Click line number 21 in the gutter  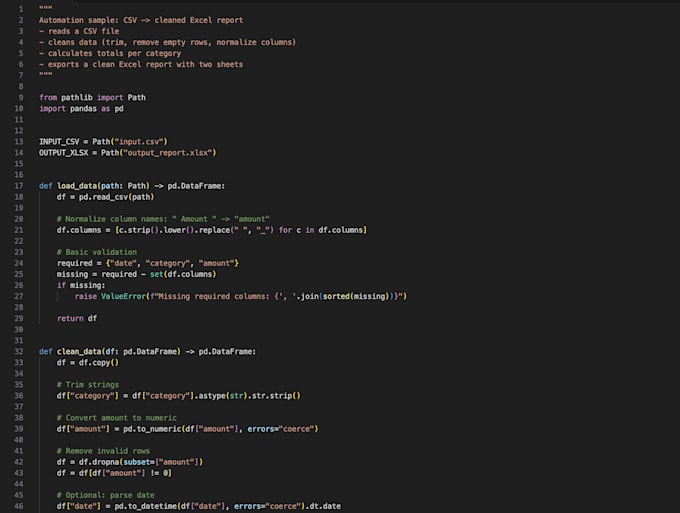pos(19,230)
